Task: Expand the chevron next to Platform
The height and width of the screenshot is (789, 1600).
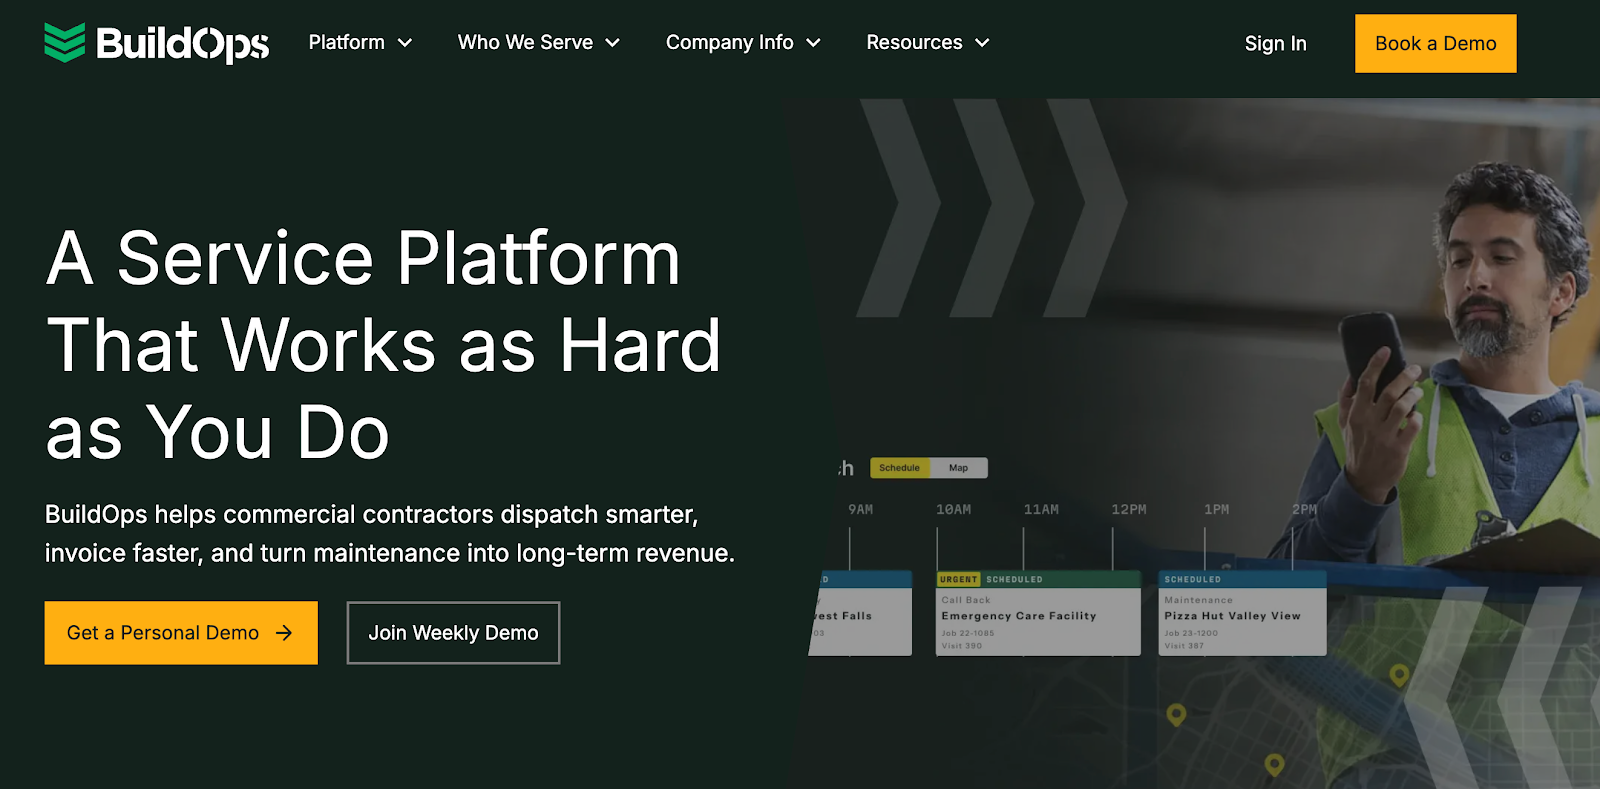Action: coord(405,43)
